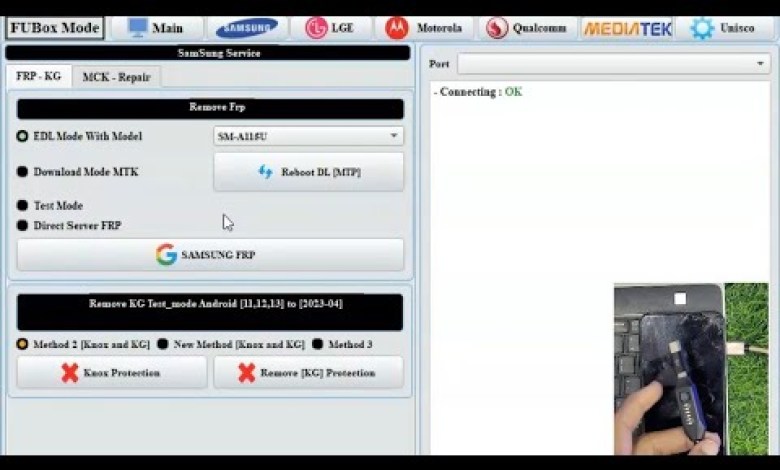
Task: Switch to the Samsung brand tab
Action: (x=247, y=28)
